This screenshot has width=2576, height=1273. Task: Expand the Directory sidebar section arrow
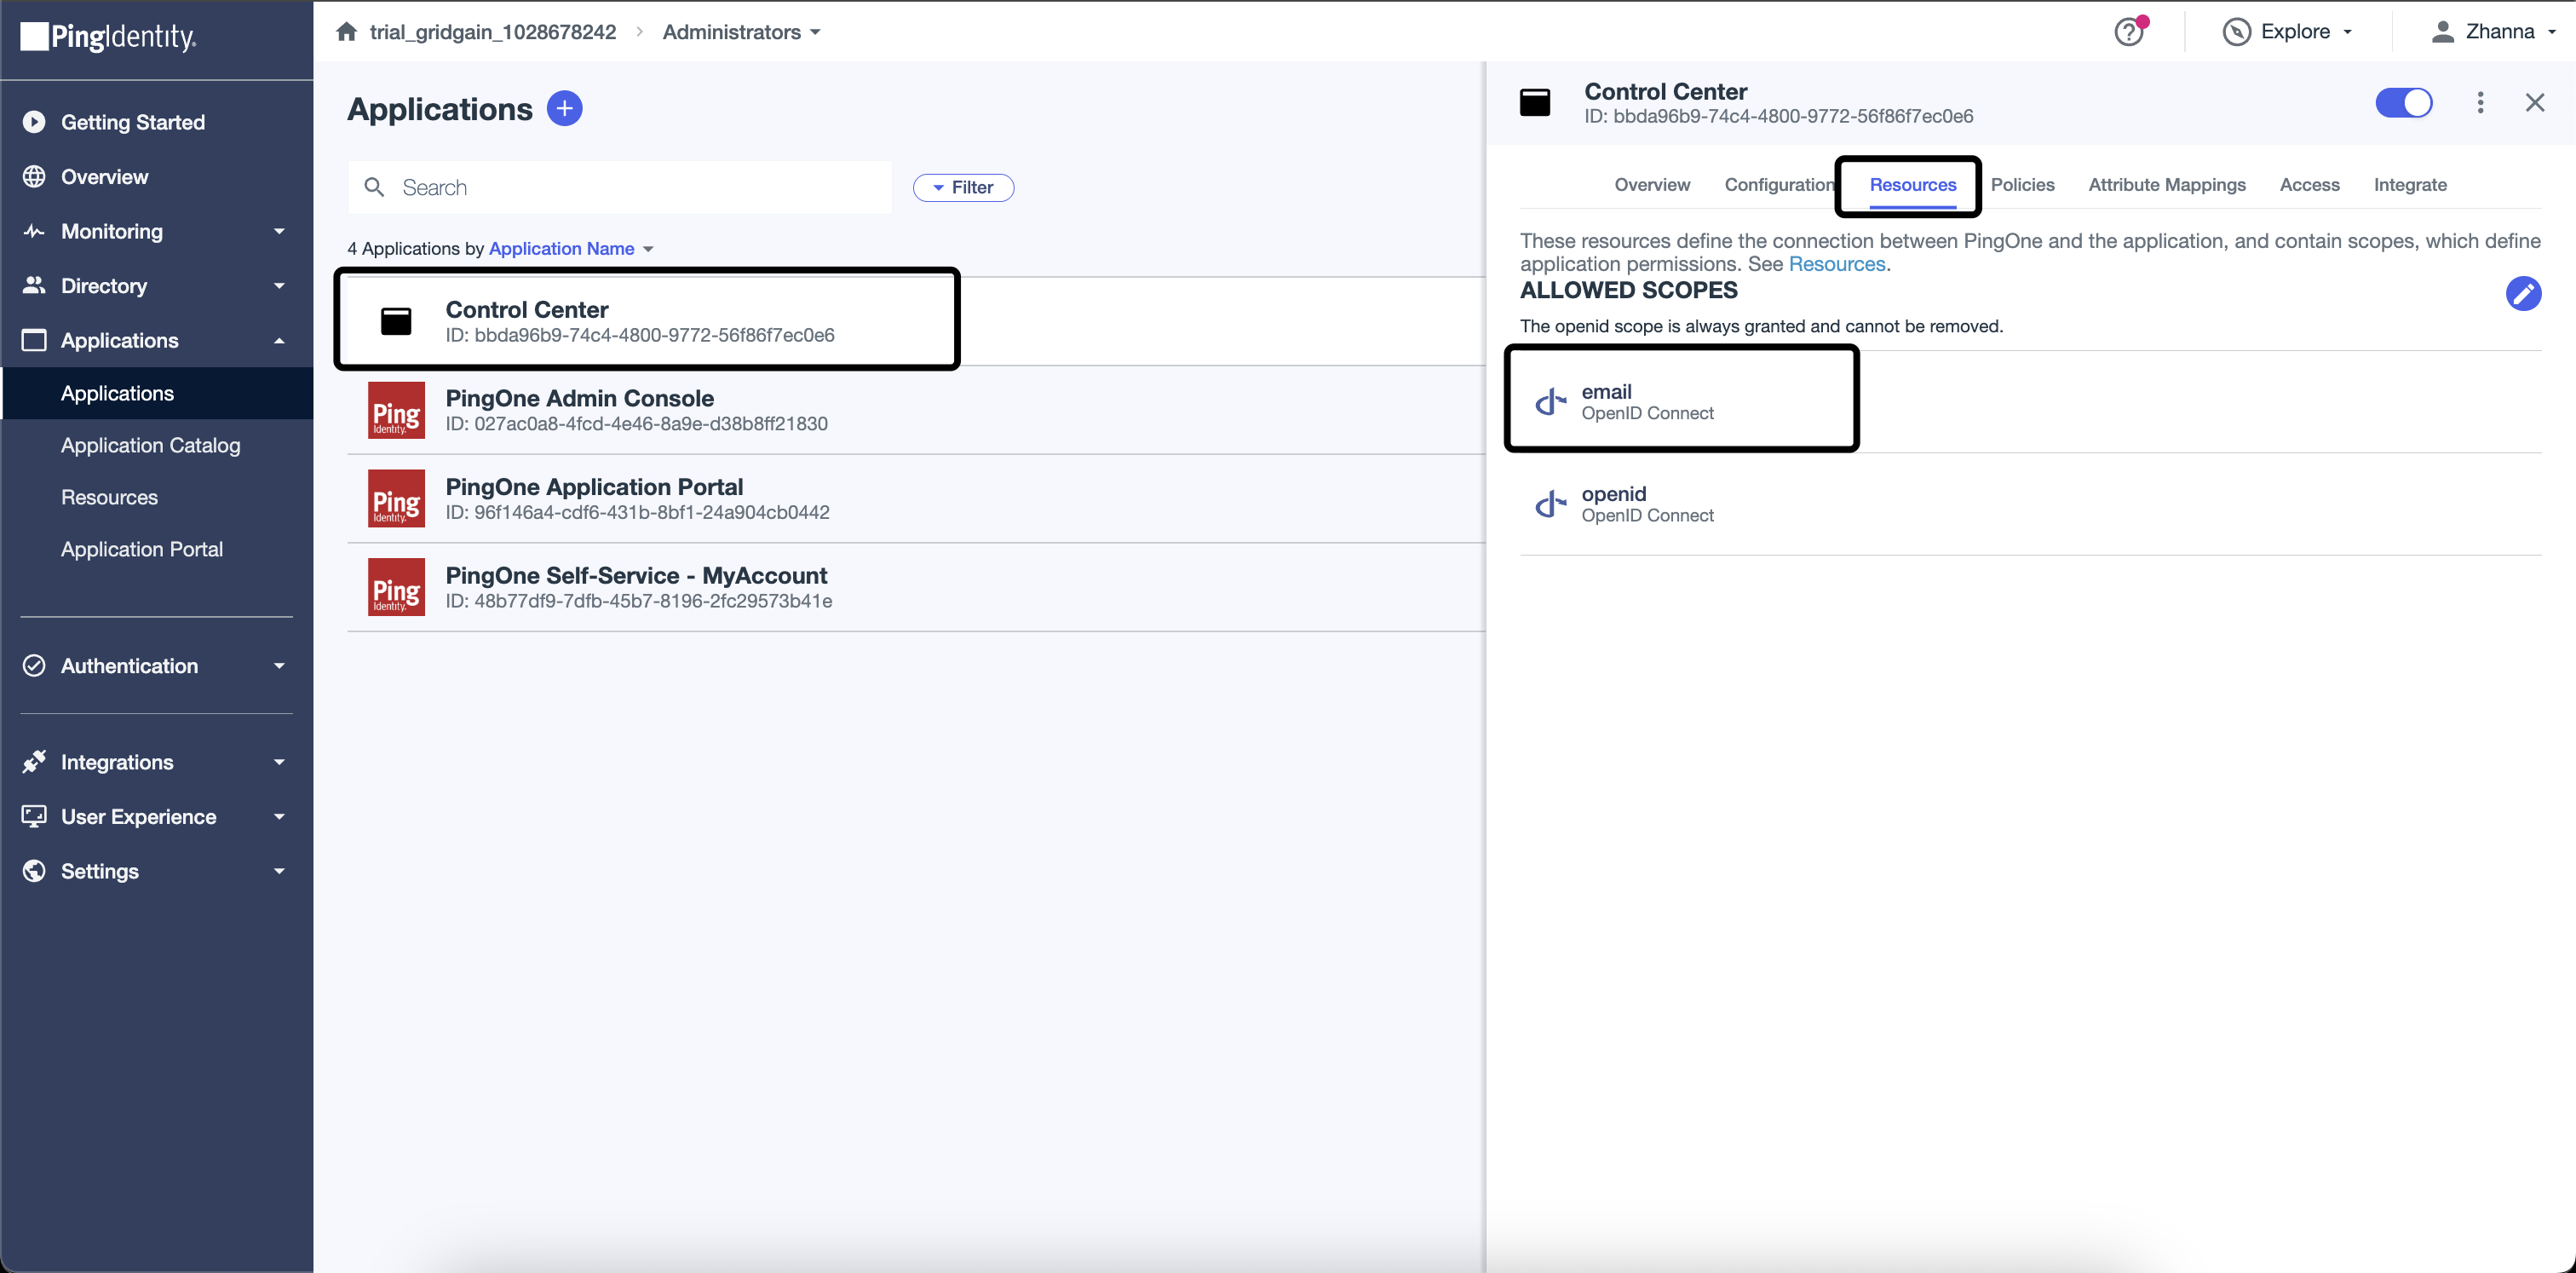279,286
